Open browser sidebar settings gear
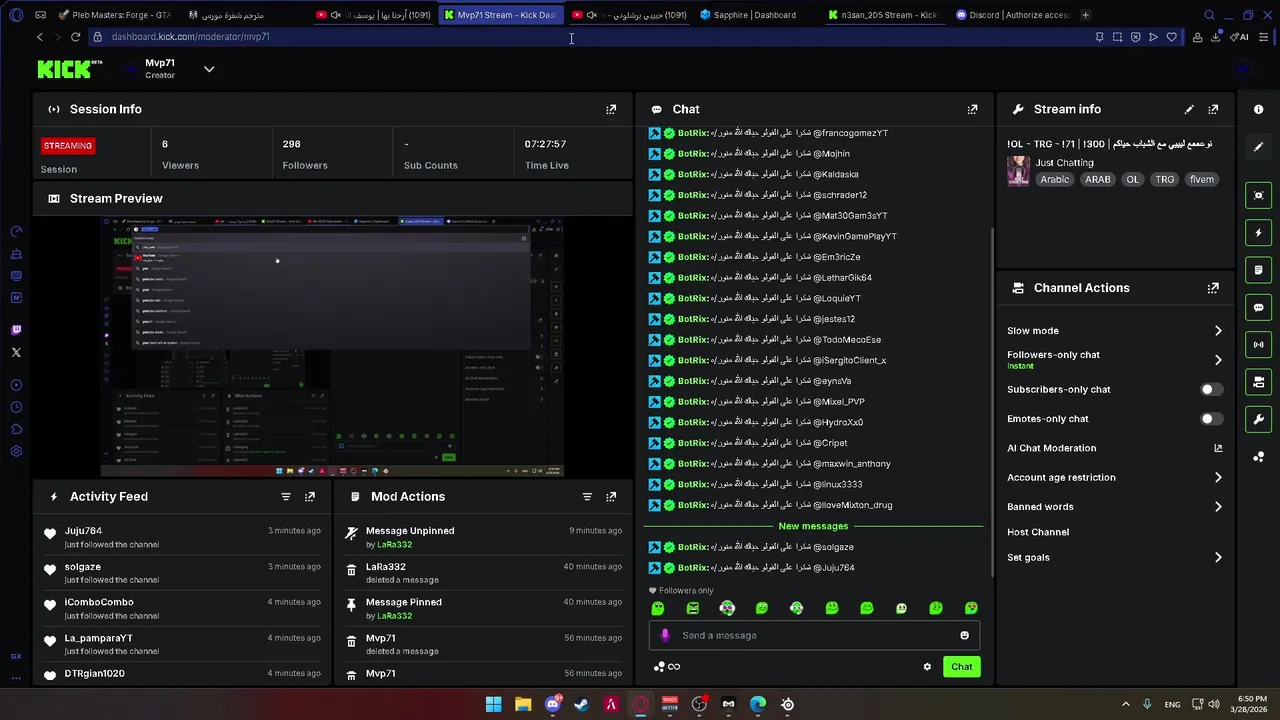 (x=16, y=451)
